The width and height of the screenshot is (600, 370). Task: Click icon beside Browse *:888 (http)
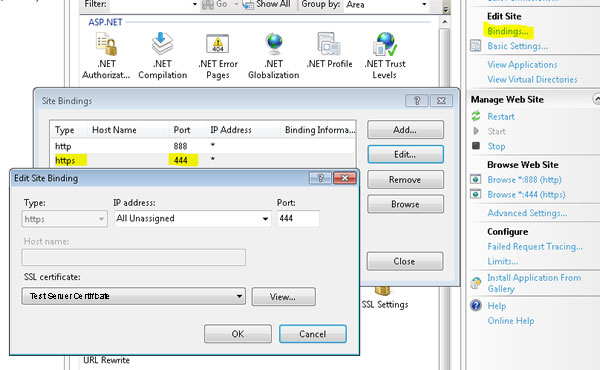coord(476,179)
